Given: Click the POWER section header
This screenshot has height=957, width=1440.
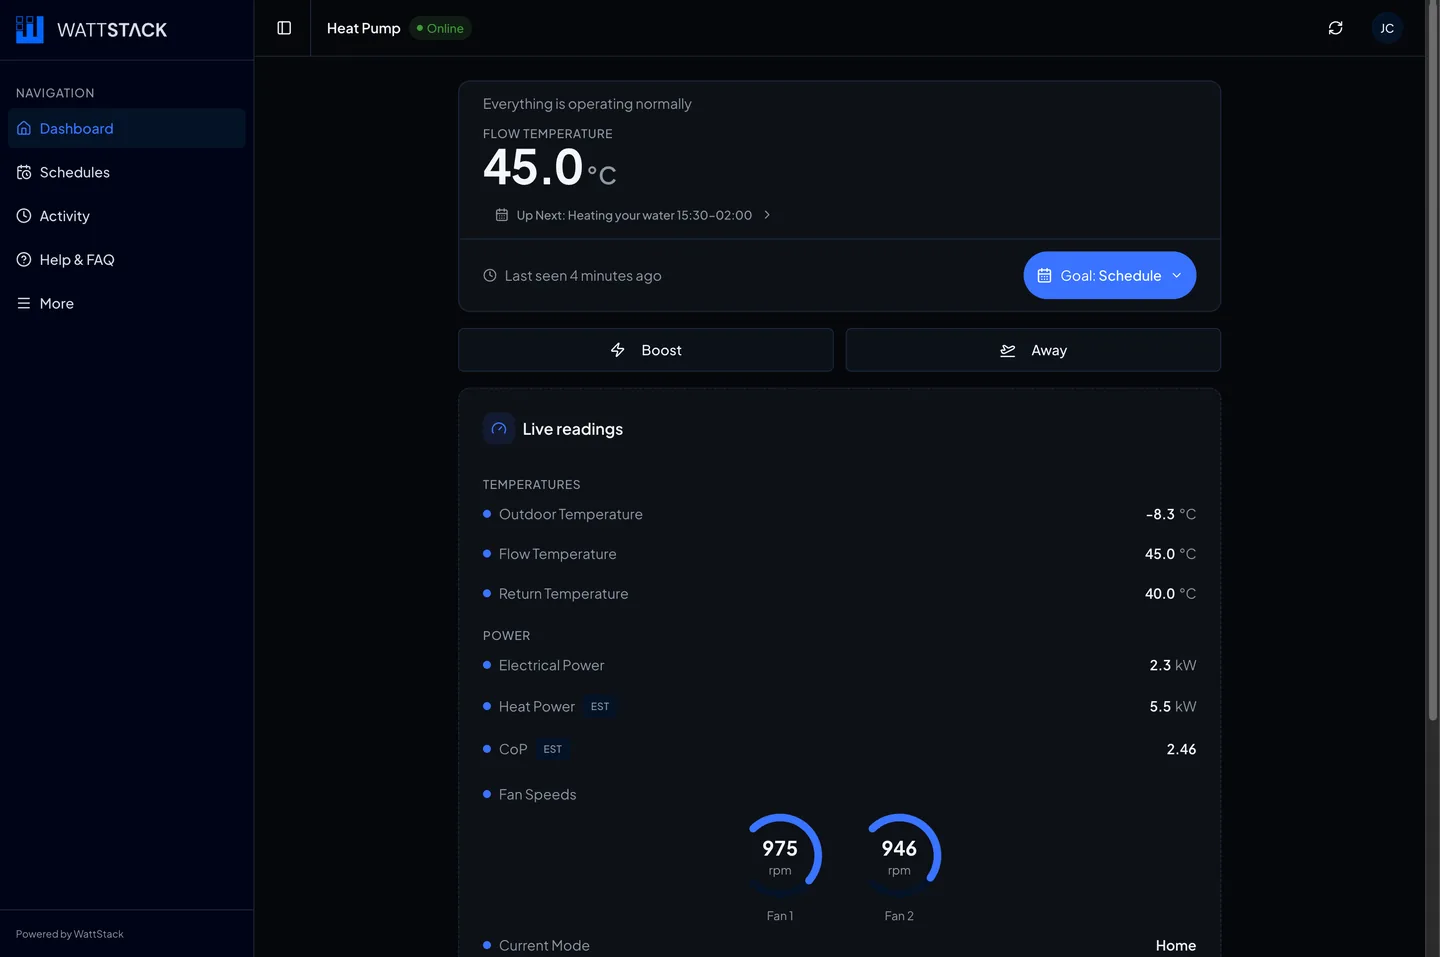Looking at the screenshot, I should [x=507, y=636].
